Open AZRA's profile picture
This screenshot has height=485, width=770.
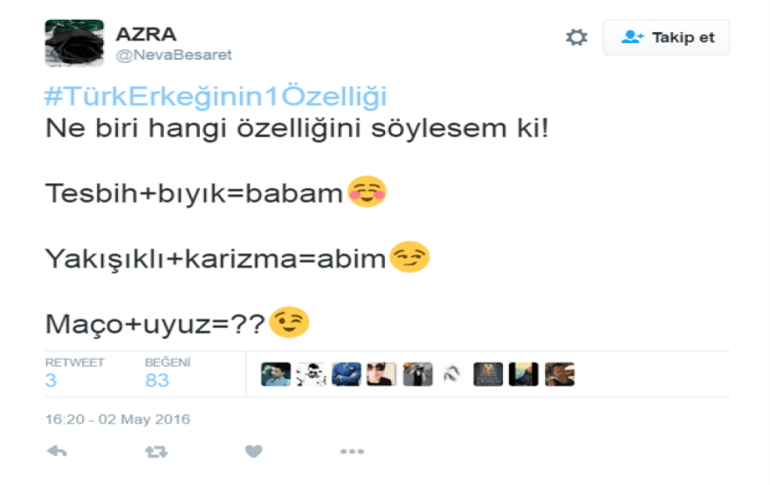tap(75, 43)
